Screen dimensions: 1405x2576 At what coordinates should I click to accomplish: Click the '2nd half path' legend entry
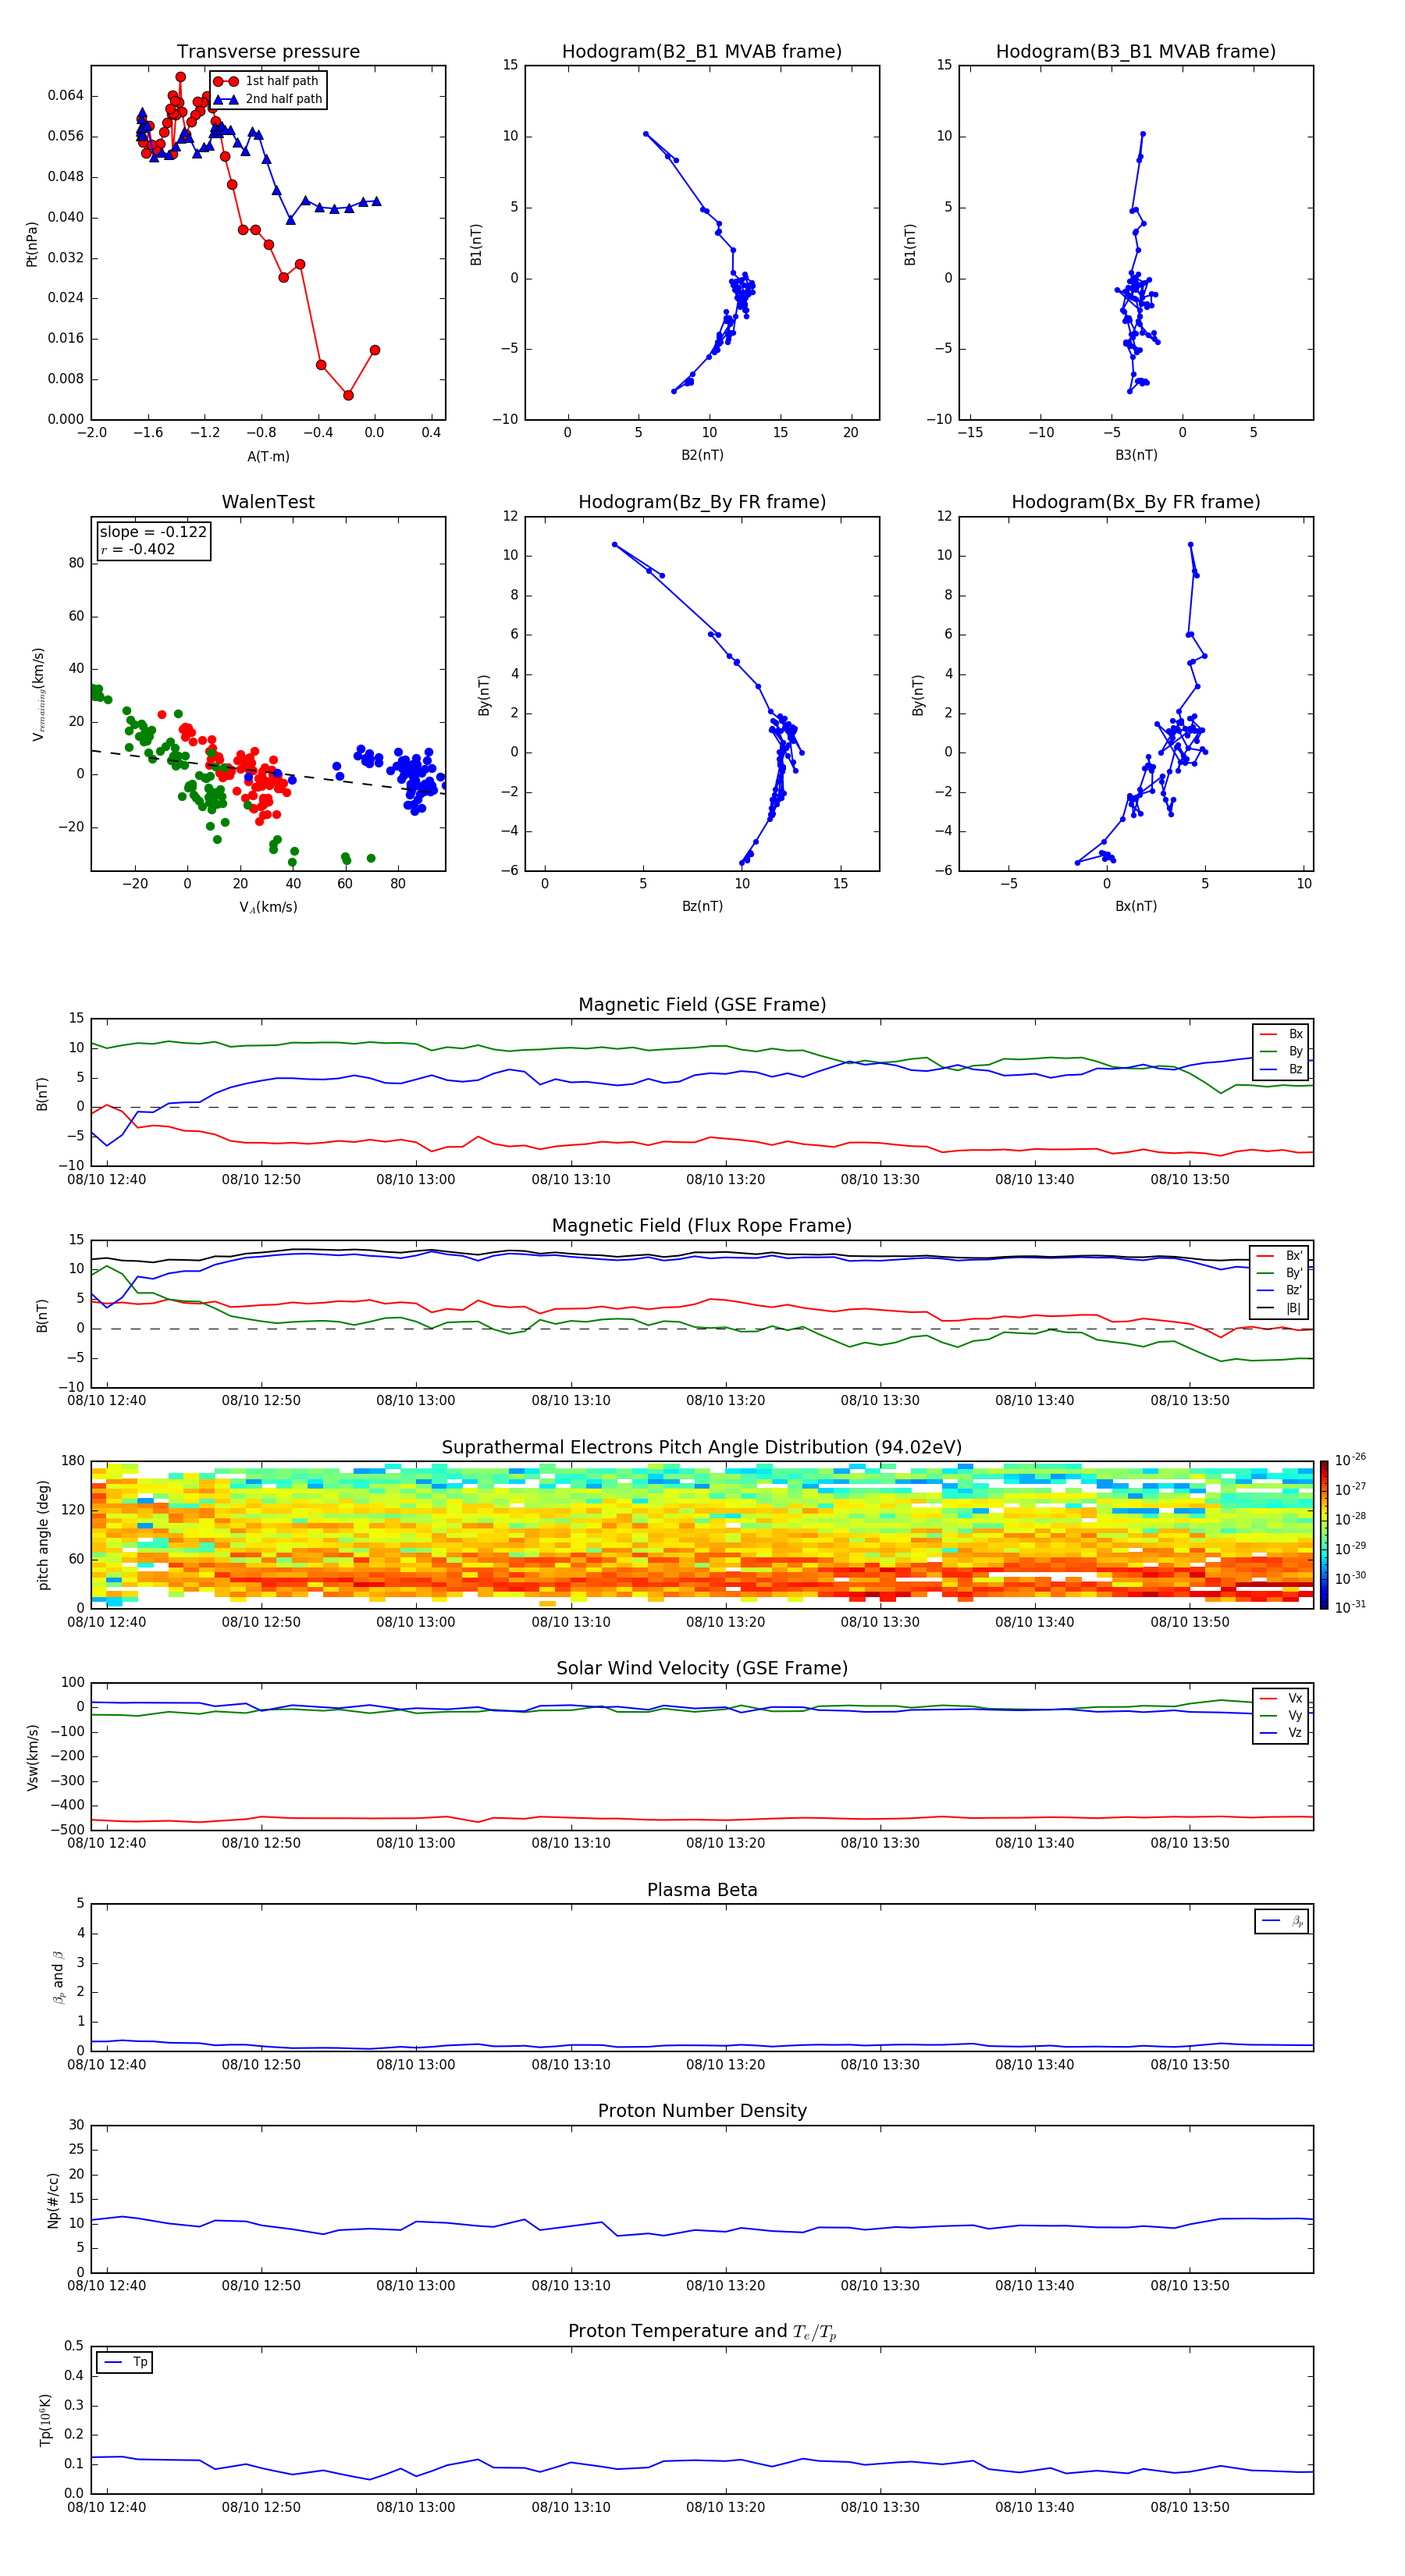[268, 99]
